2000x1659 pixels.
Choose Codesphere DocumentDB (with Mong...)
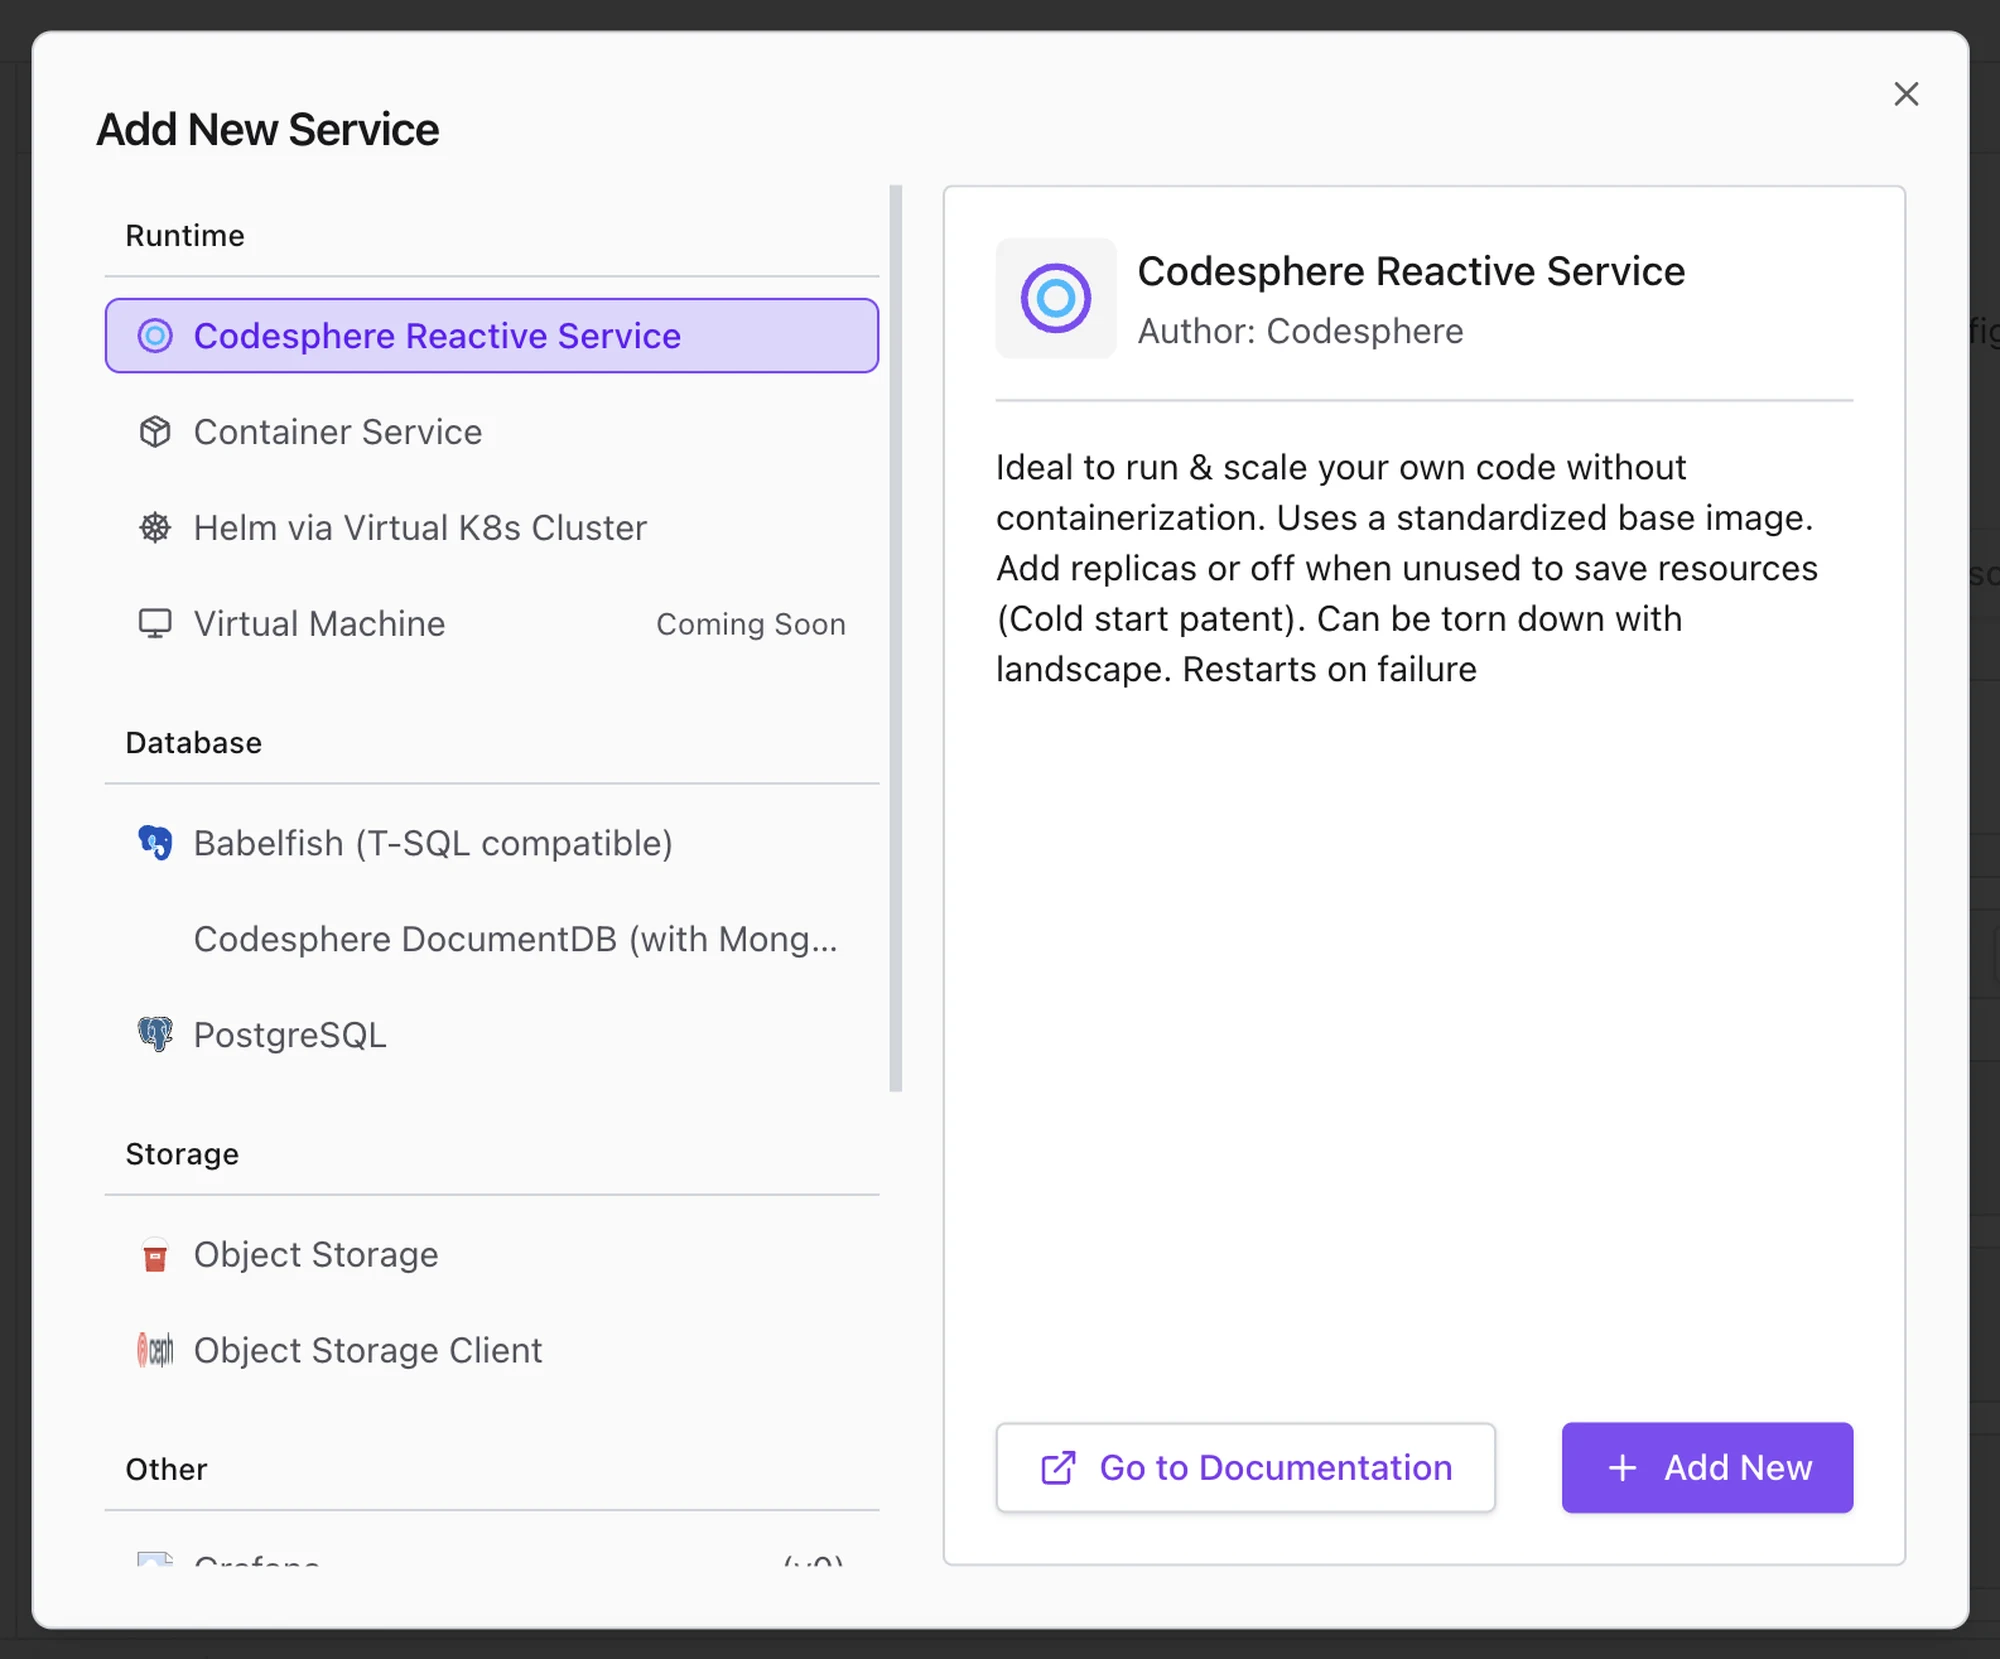coord(492,939)
